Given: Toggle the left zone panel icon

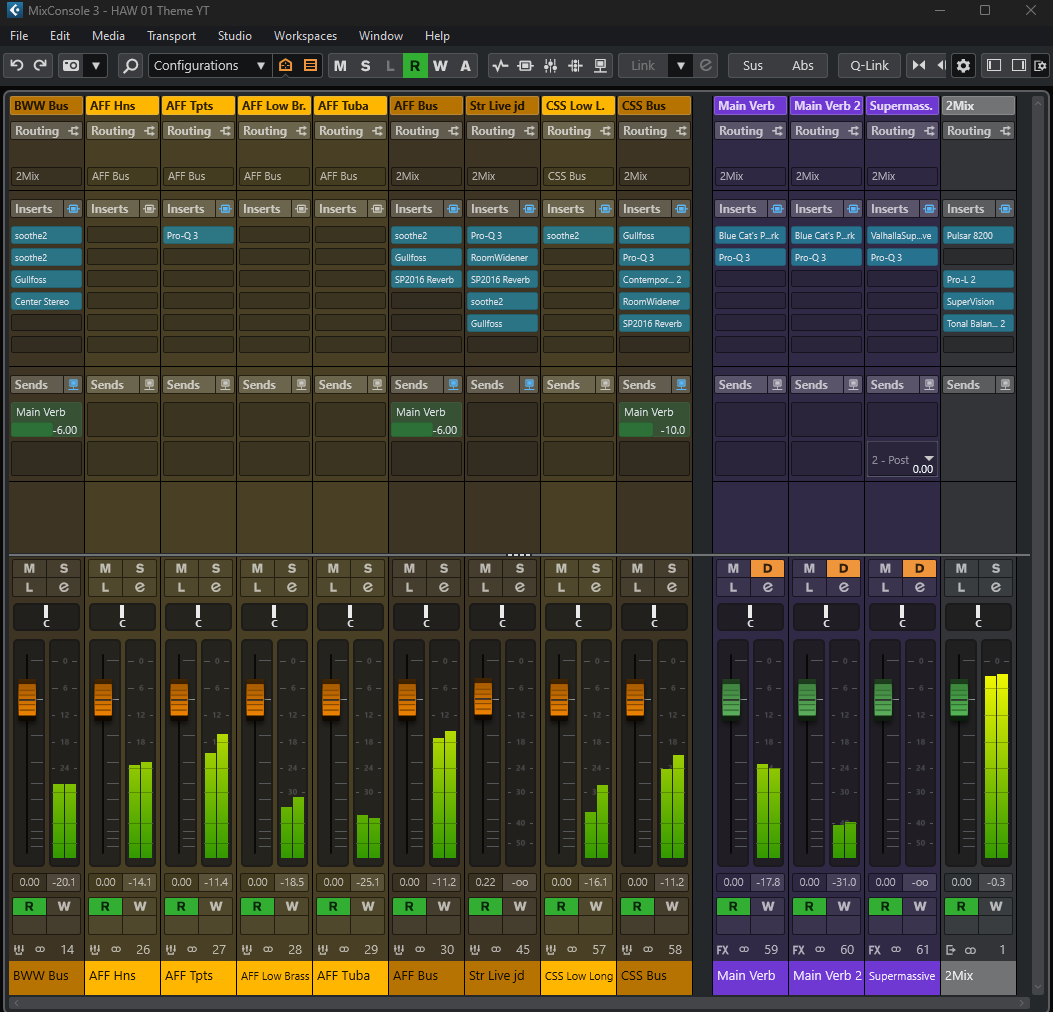Looking at the screenshot, I should coord(994,65).
